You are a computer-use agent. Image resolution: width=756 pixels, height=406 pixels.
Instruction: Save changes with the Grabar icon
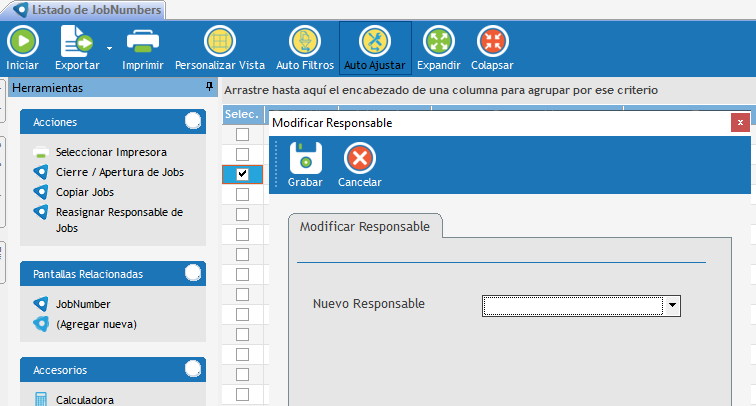click(305, 158)
